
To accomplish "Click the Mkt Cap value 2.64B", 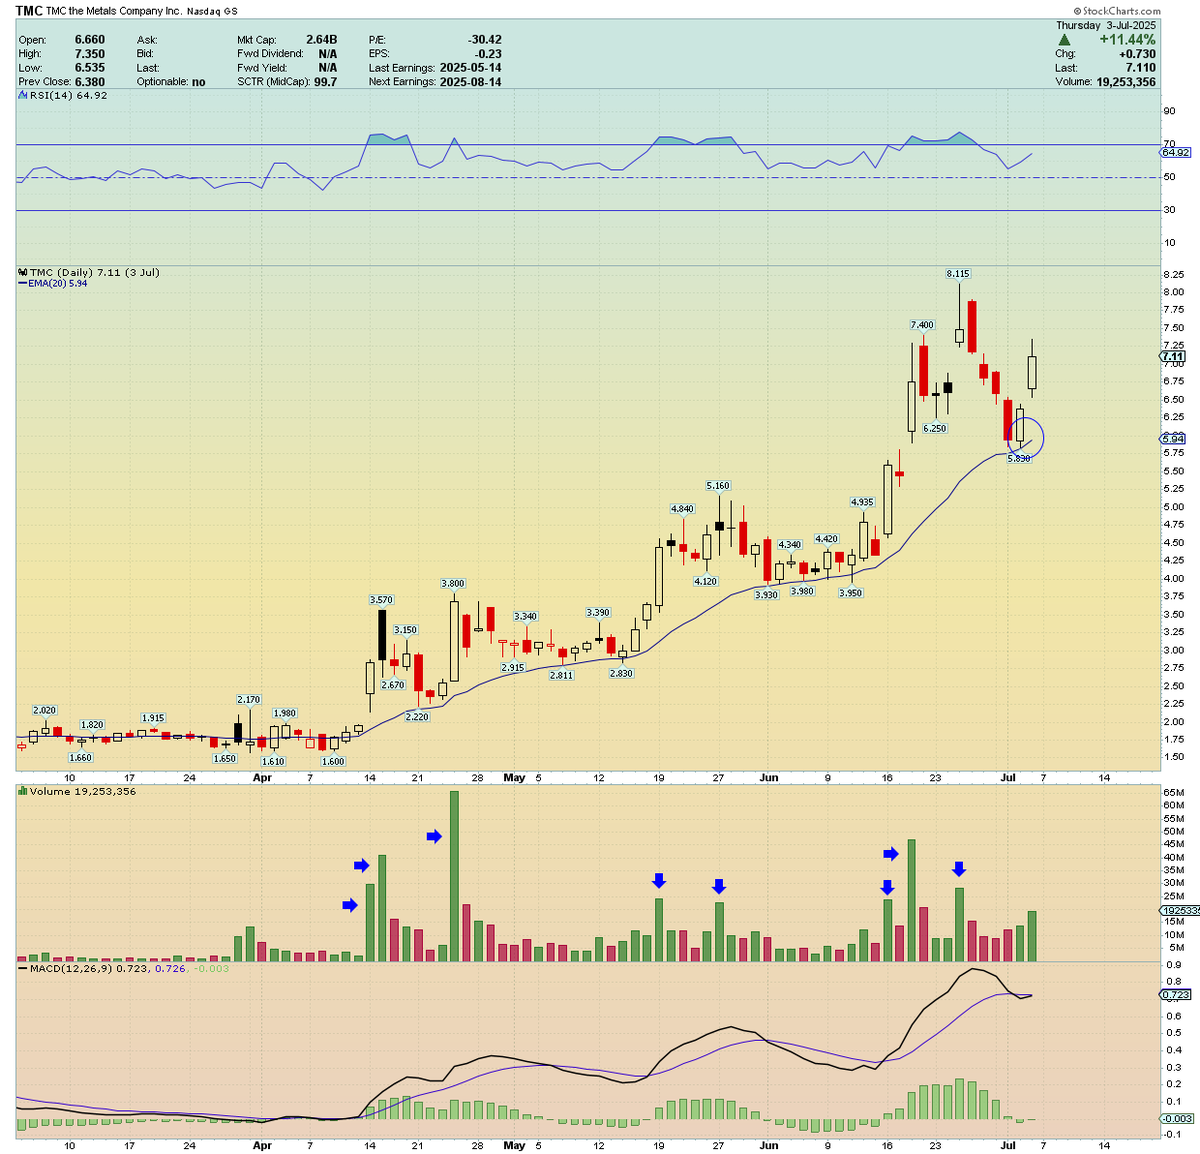I will click(321, 40).
